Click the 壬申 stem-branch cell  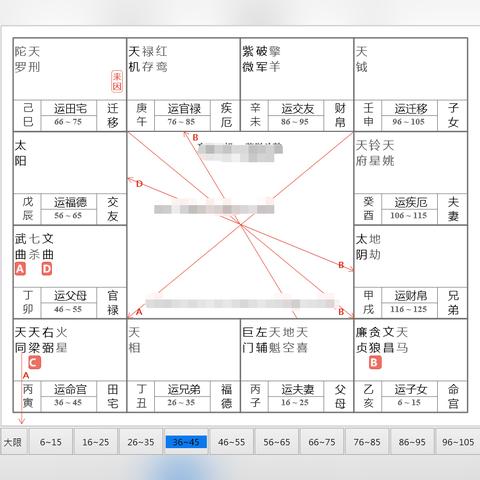tap(368, 115)
